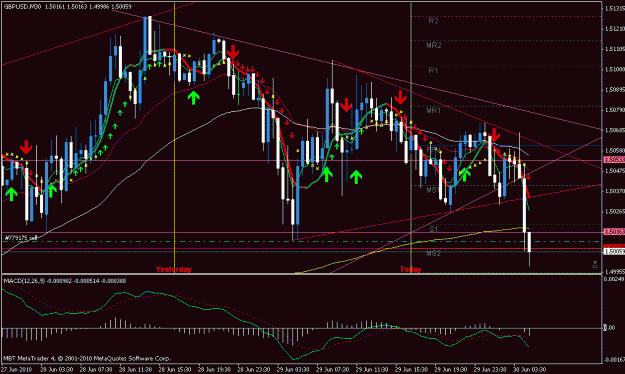
Task: Click the 28 Jun 23:30 time label
Action: [254, 370]
